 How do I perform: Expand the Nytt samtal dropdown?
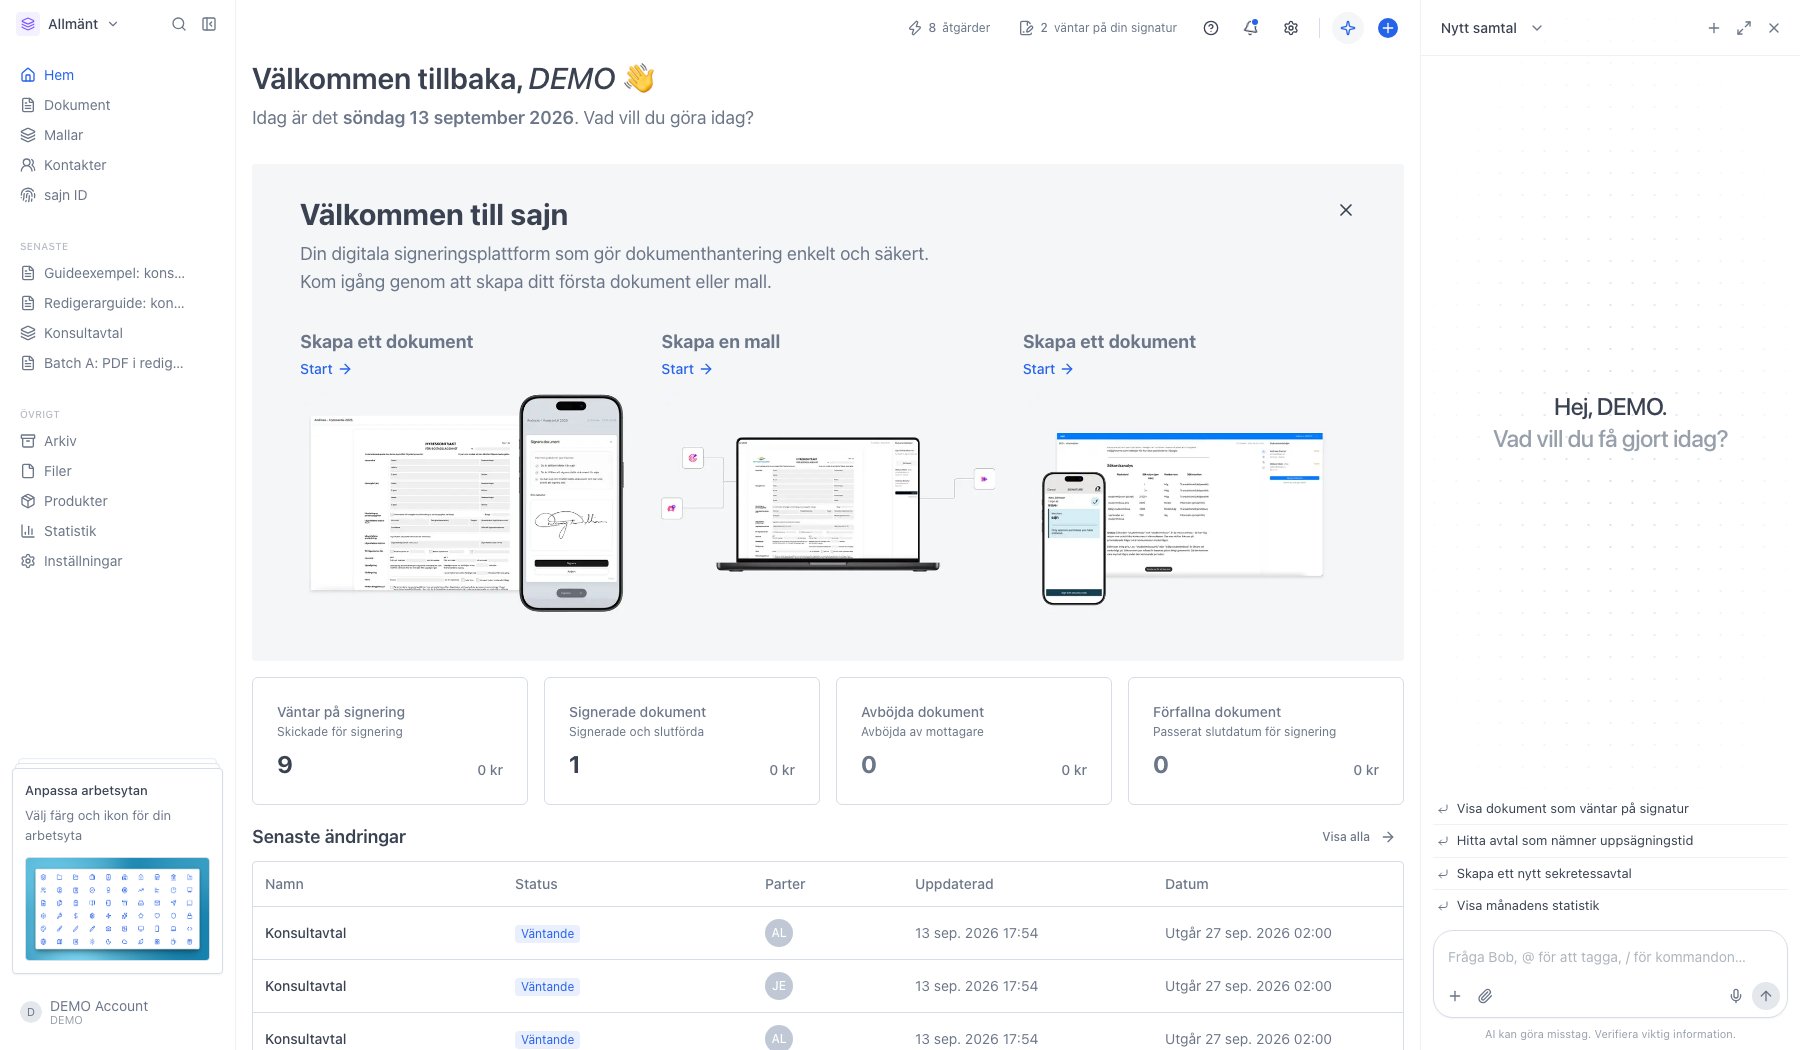(x=1492, y=28)
